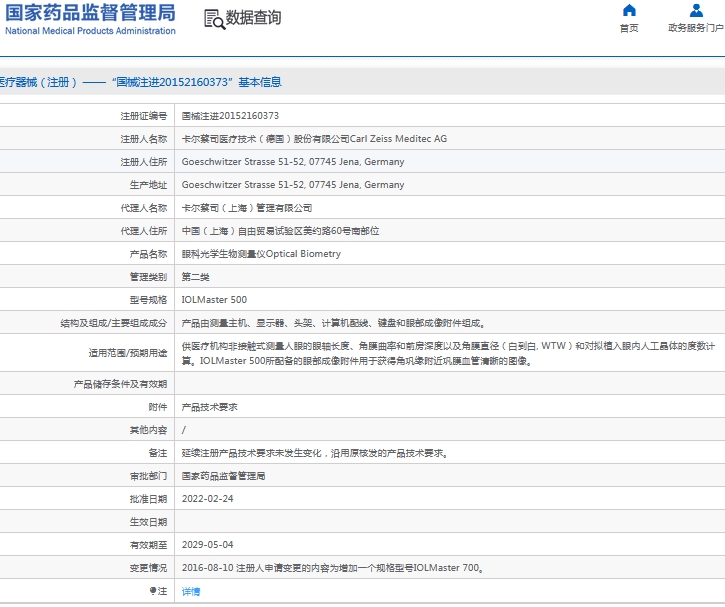Select change record 2016-08-10 IOLMaster 700 text
The image size is (725, 607).
click(x=333, y=568)
